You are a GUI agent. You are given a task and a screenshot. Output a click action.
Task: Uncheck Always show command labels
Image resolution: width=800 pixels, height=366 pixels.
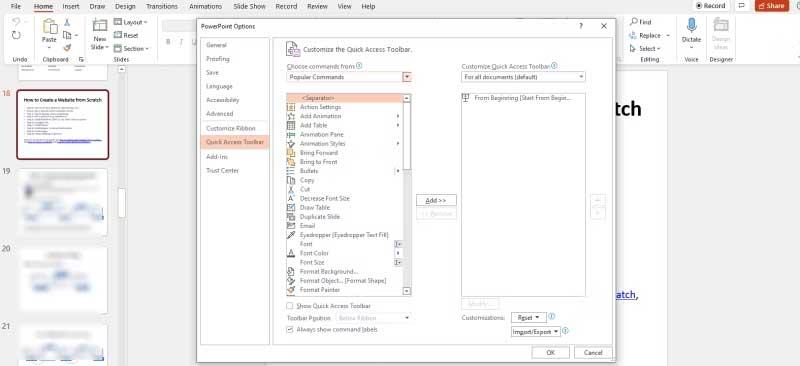290,330
